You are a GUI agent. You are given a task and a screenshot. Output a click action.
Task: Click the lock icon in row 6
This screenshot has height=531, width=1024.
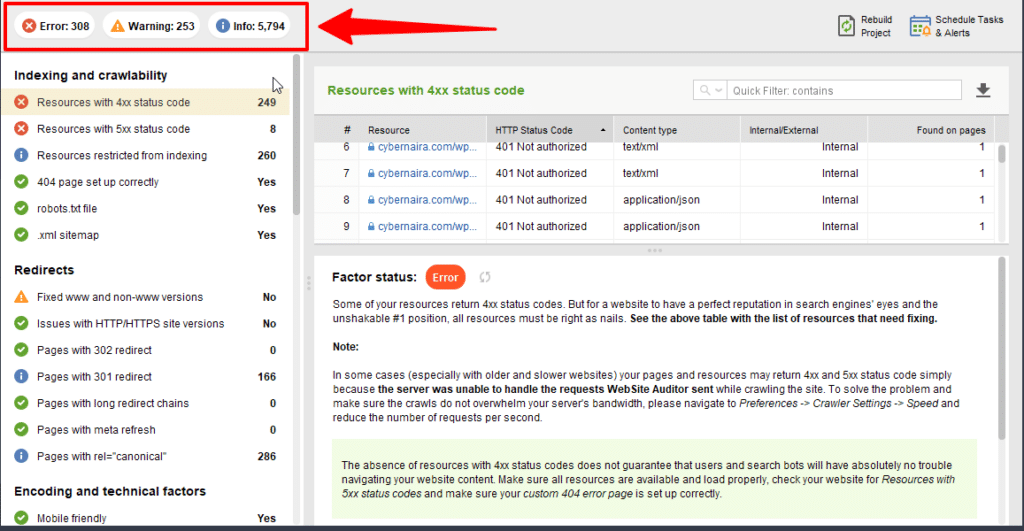371,147
